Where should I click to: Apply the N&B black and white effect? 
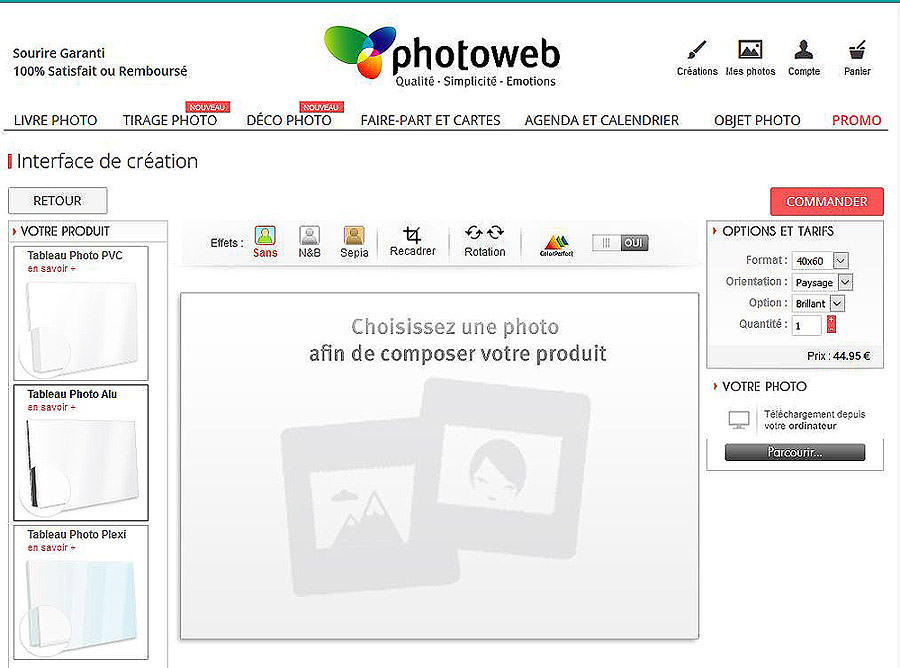[309, 241]
